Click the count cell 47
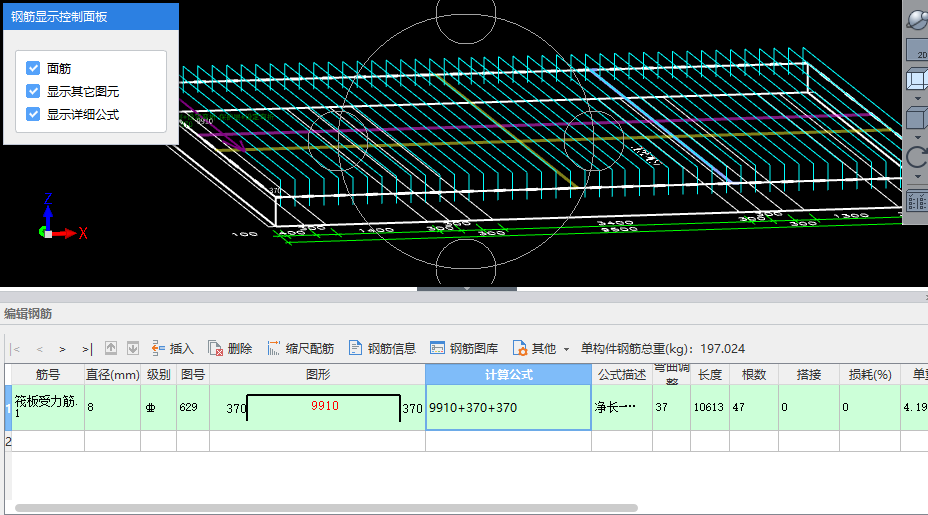The height and width of the screenshot is (515, 928). (x=754, y=407)
